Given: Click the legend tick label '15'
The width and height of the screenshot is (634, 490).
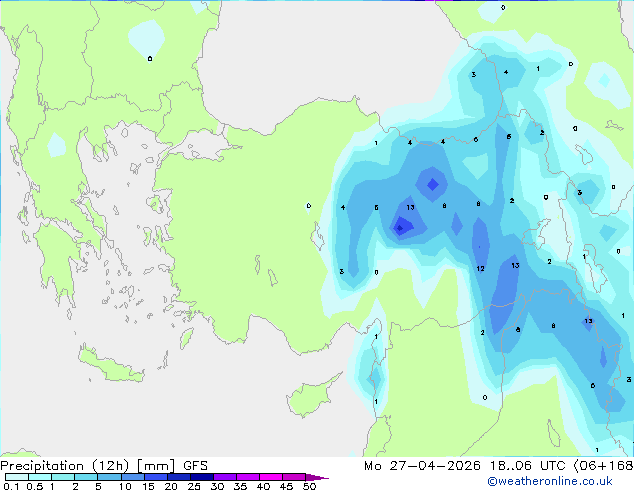Looking at the screenshot, I should (x=148, y=486).
